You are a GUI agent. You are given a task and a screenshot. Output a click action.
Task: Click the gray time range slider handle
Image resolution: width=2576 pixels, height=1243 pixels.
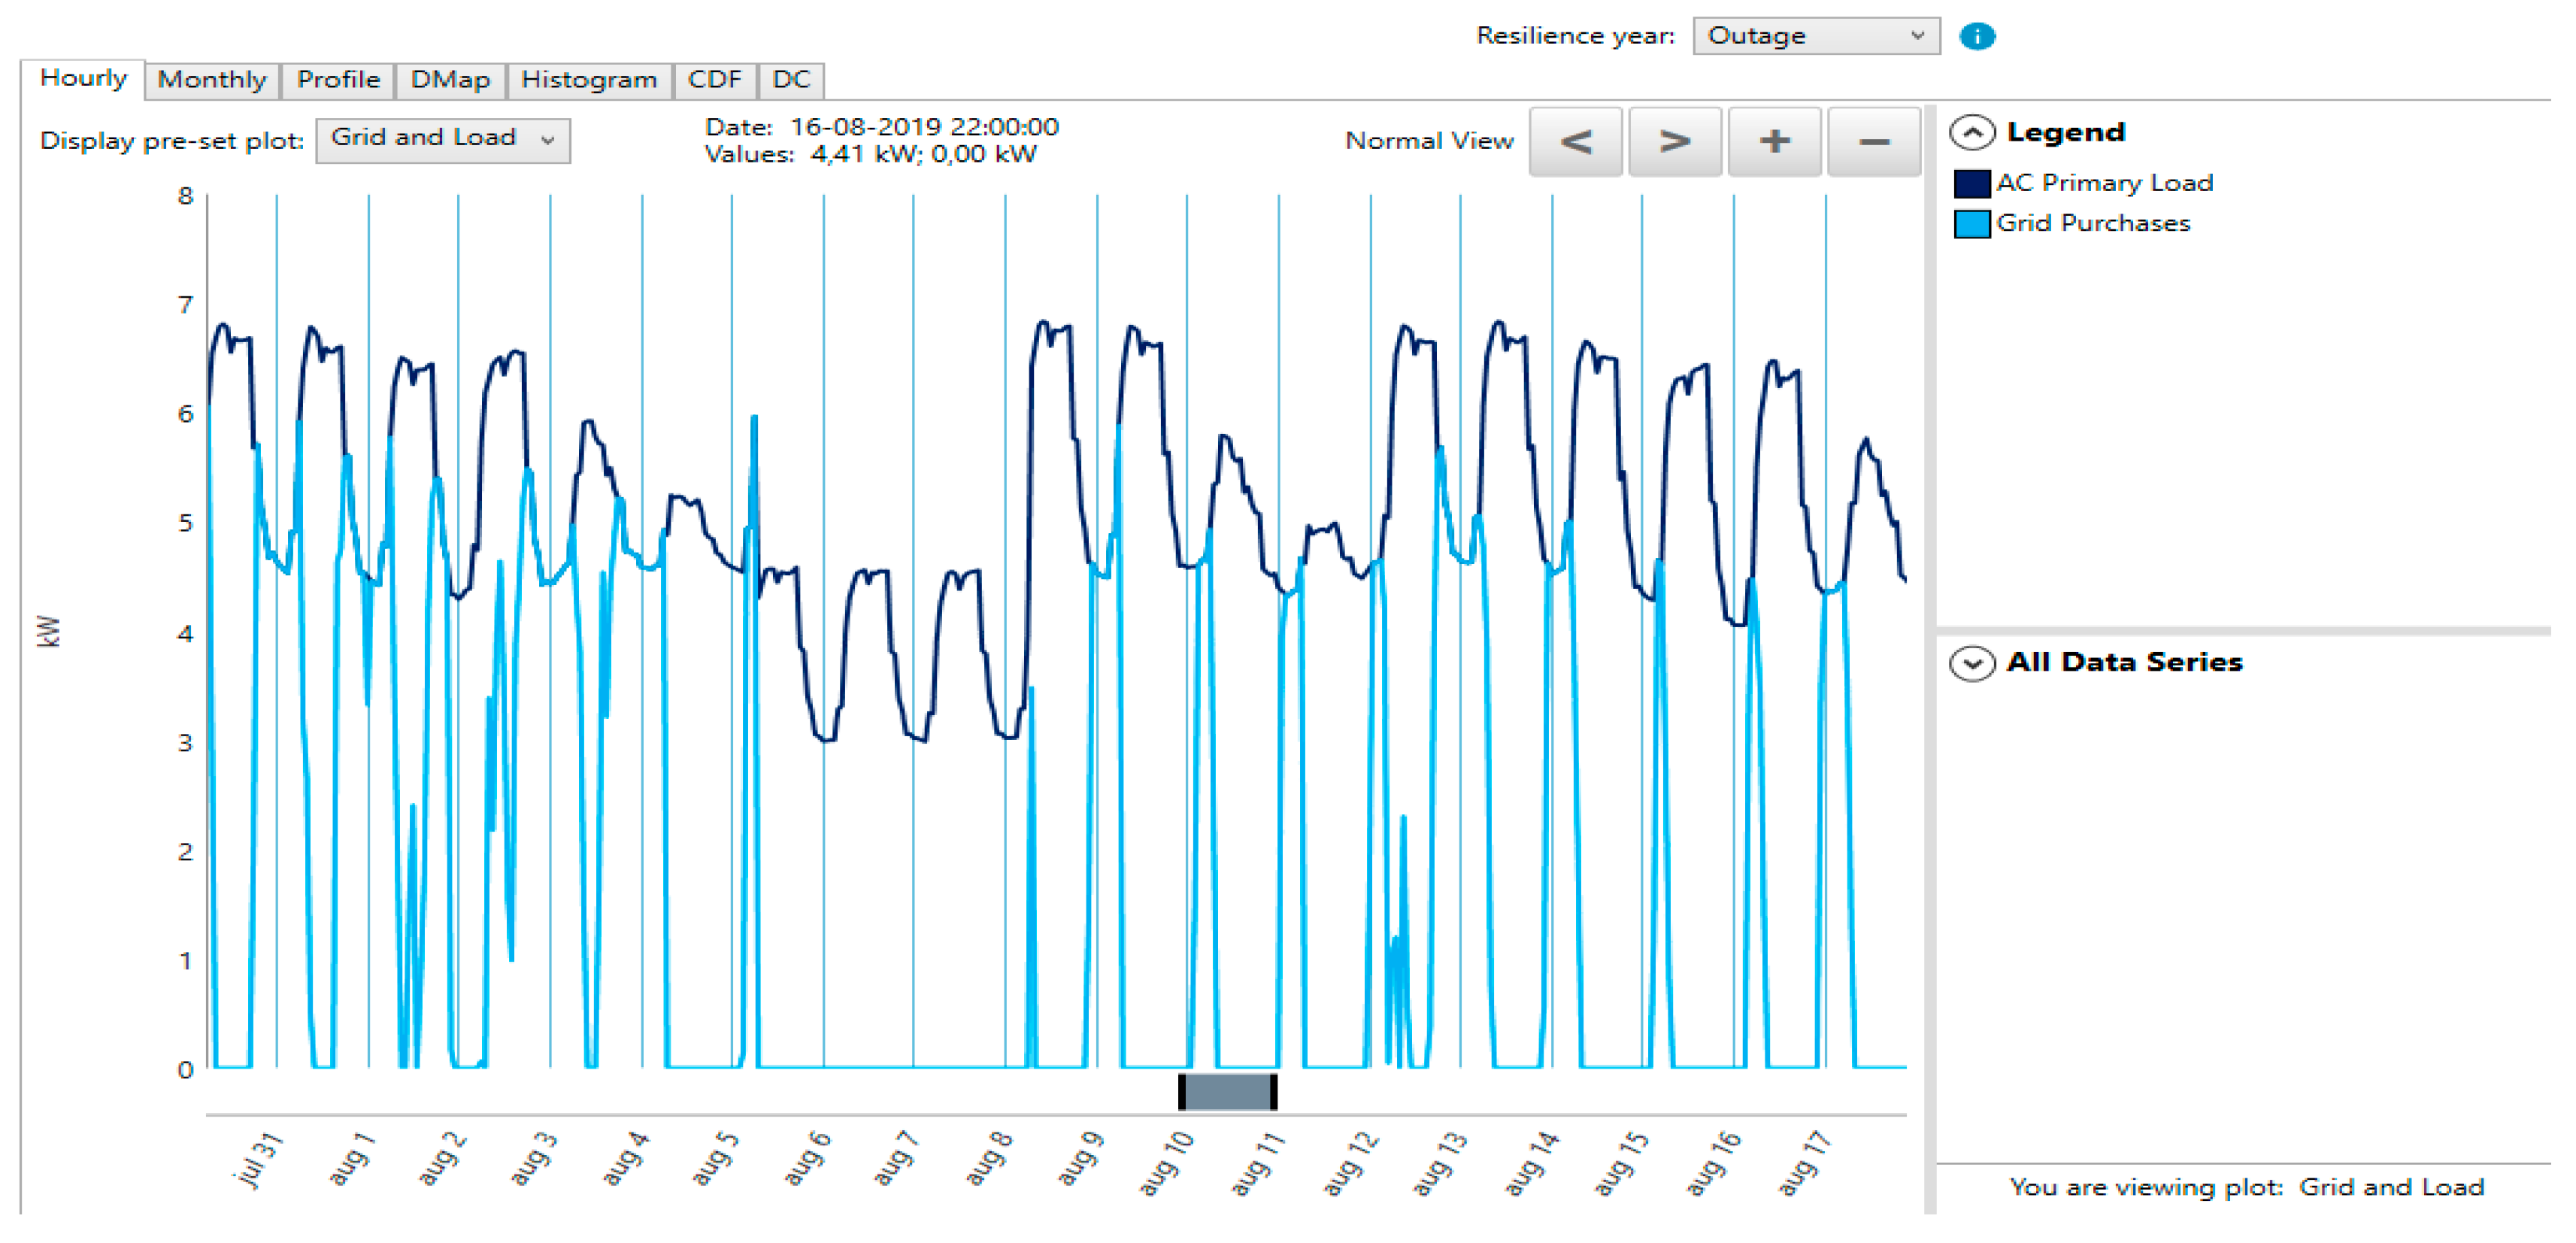tap(1227, 1091)
